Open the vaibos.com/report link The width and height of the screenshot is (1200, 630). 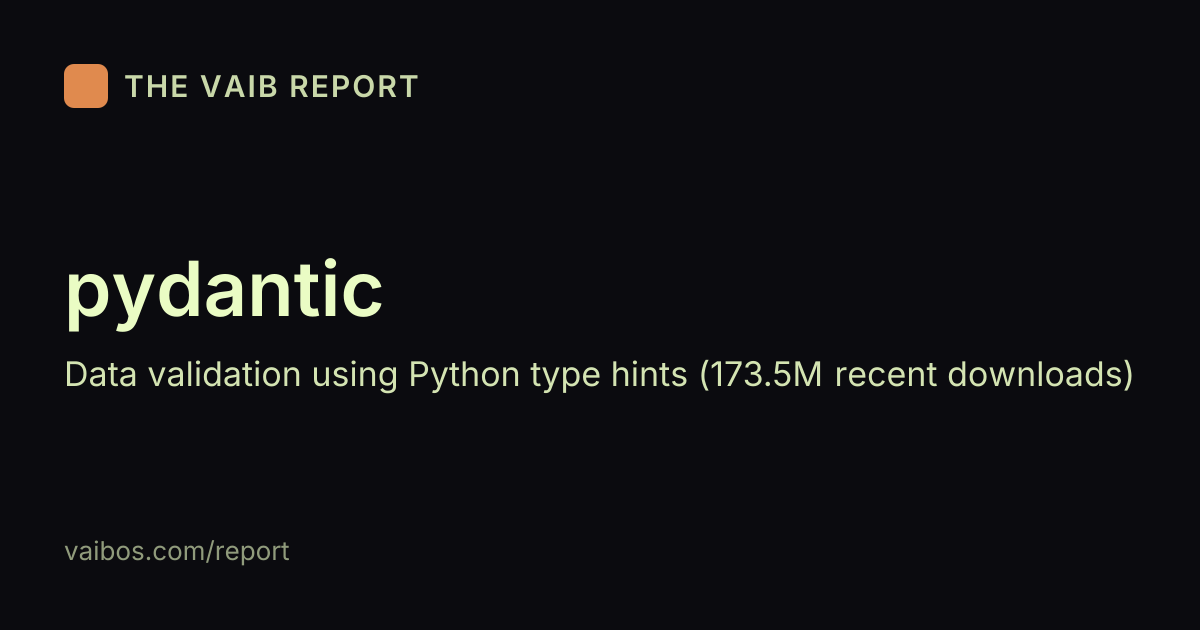coord(177,551)
